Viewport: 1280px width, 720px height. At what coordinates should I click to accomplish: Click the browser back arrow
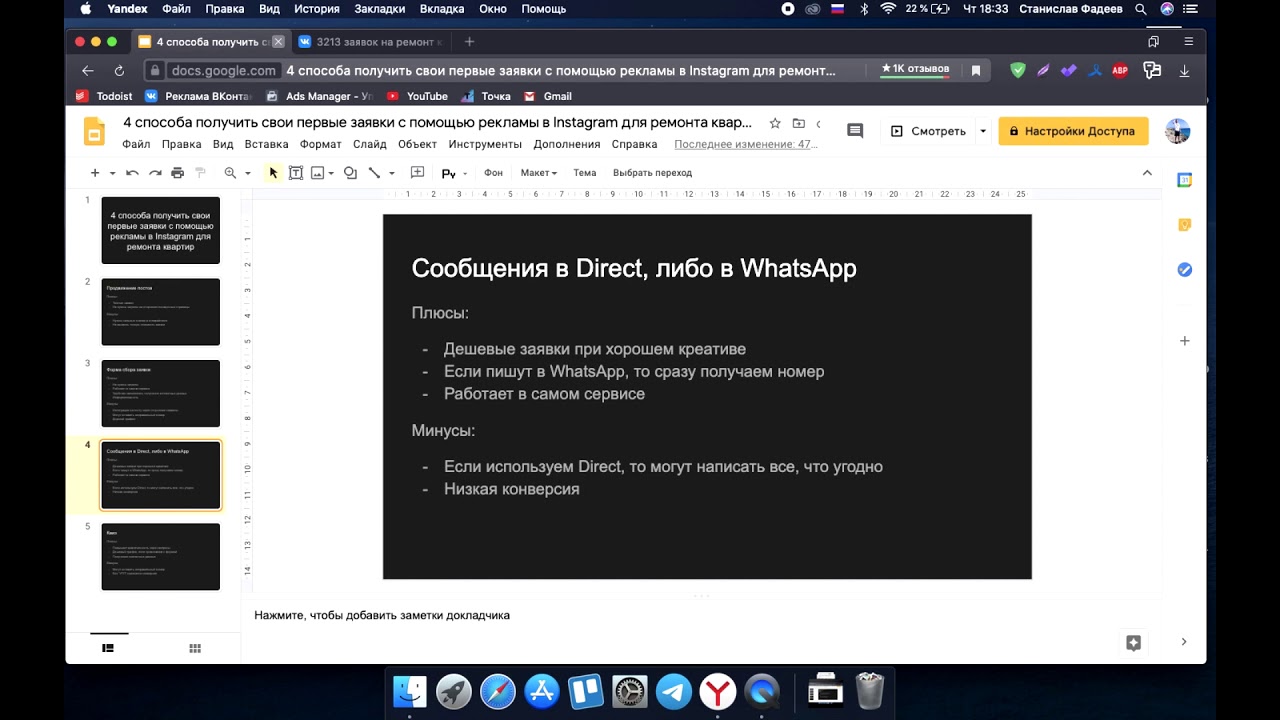(87, 70)
